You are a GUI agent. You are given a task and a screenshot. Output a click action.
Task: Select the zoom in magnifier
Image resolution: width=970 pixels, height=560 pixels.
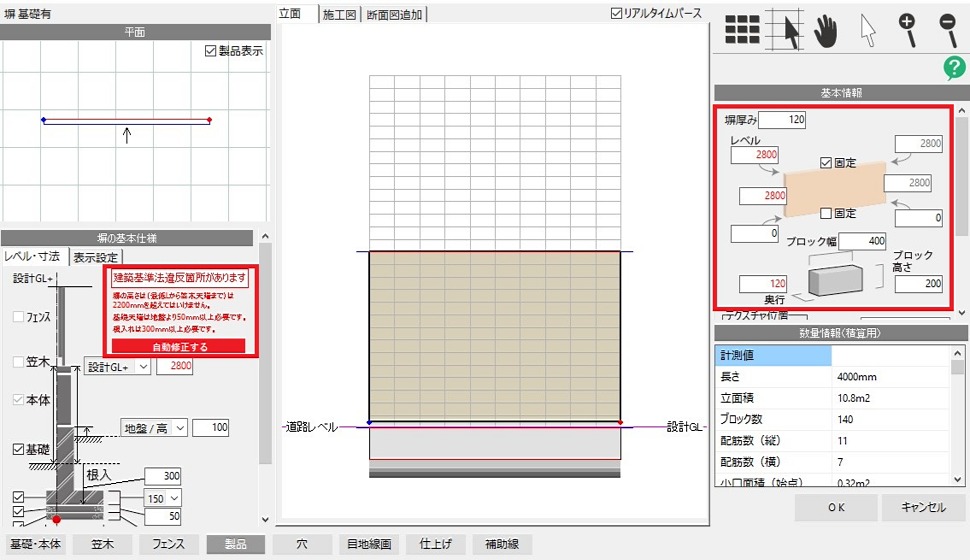[x=908, y=30]
